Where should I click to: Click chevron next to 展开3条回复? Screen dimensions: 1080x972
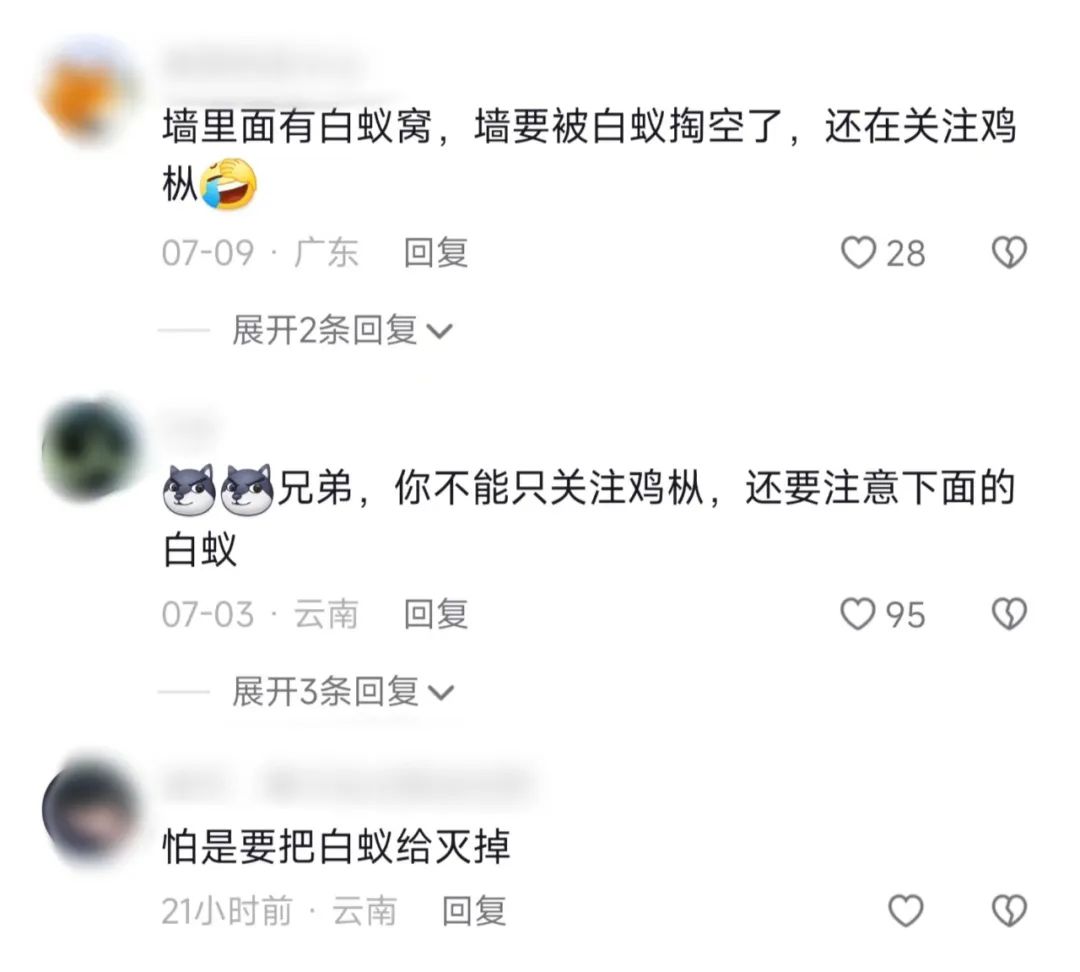pos(441,693)
